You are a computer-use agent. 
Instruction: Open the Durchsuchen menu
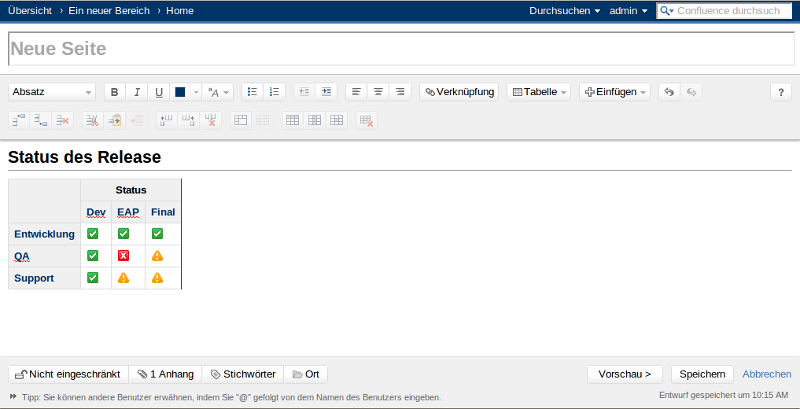(564, 11)
